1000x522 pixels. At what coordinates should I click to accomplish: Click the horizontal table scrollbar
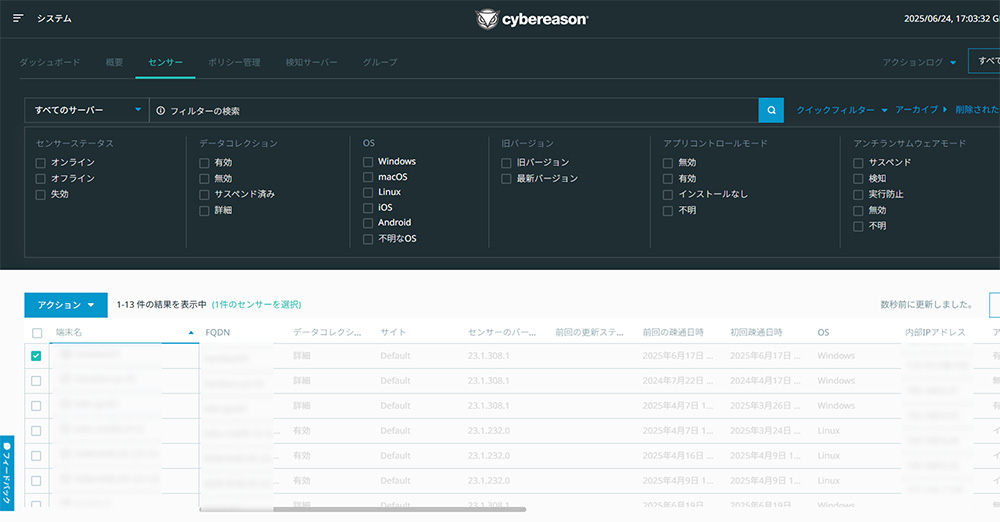[362, 509]
